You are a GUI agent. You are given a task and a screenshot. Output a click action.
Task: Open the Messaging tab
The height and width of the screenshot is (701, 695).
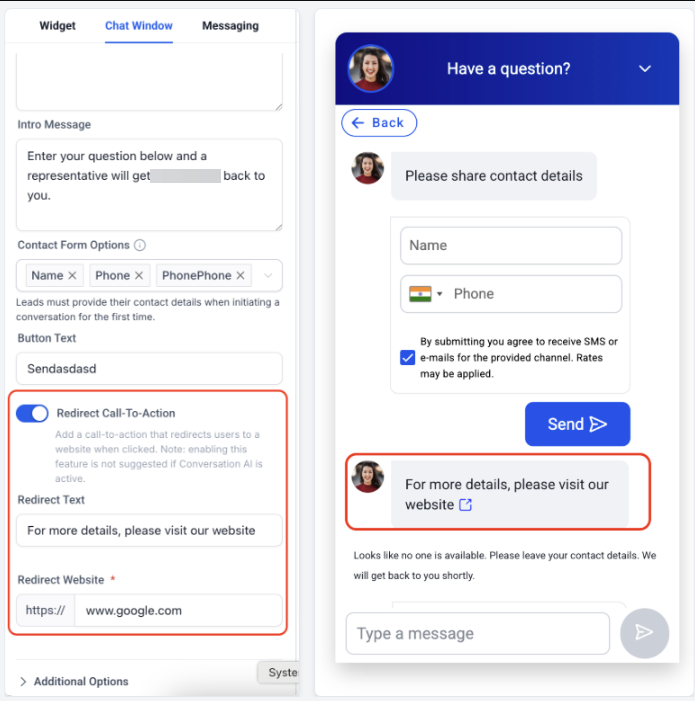point(230,26)
